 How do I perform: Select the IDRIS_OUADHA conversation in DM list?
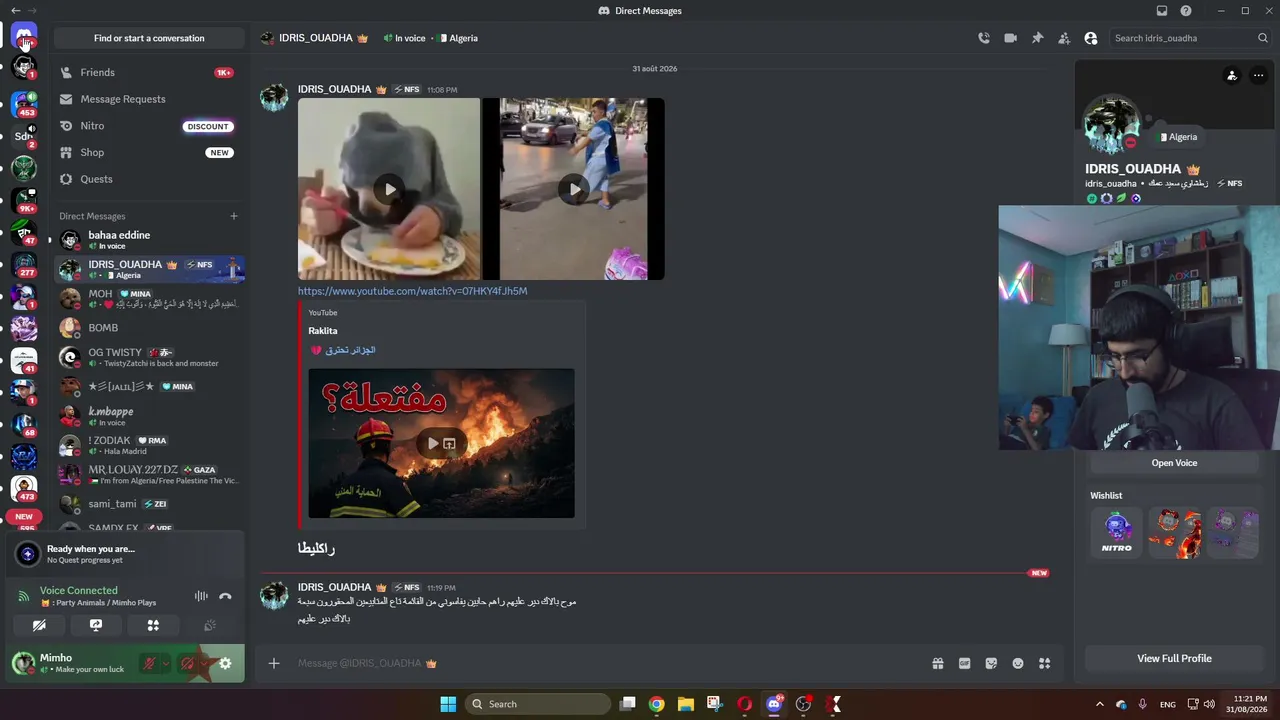pyautogui.click(x=150, y=269)
